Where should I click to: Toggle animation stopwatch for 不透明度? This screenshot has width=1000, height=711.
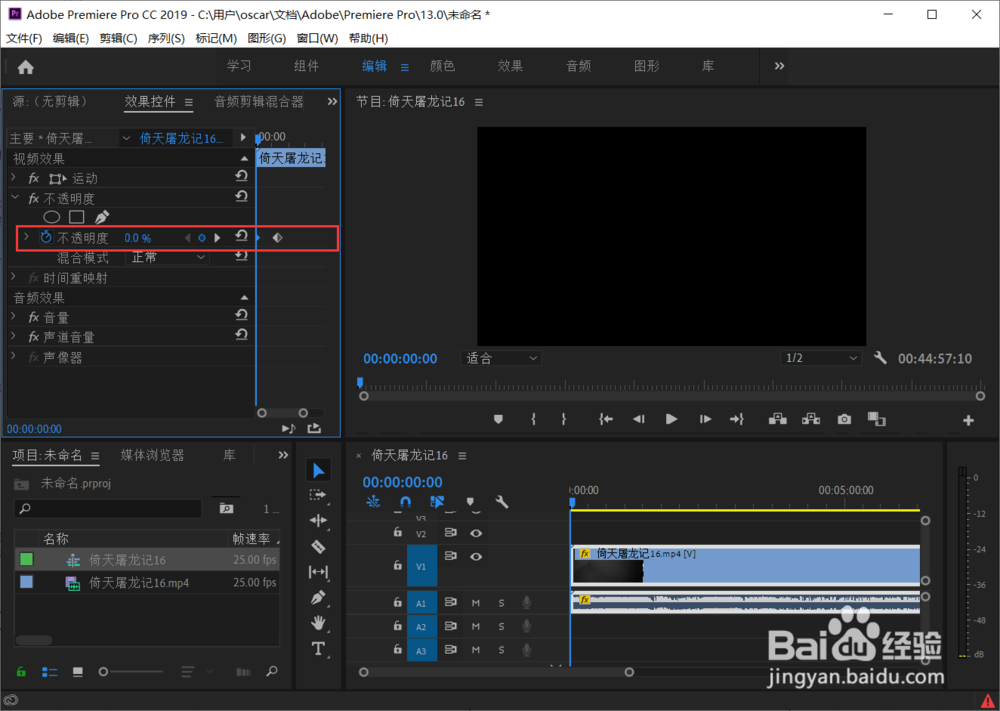pyautogui.click(x=45, y=238)
